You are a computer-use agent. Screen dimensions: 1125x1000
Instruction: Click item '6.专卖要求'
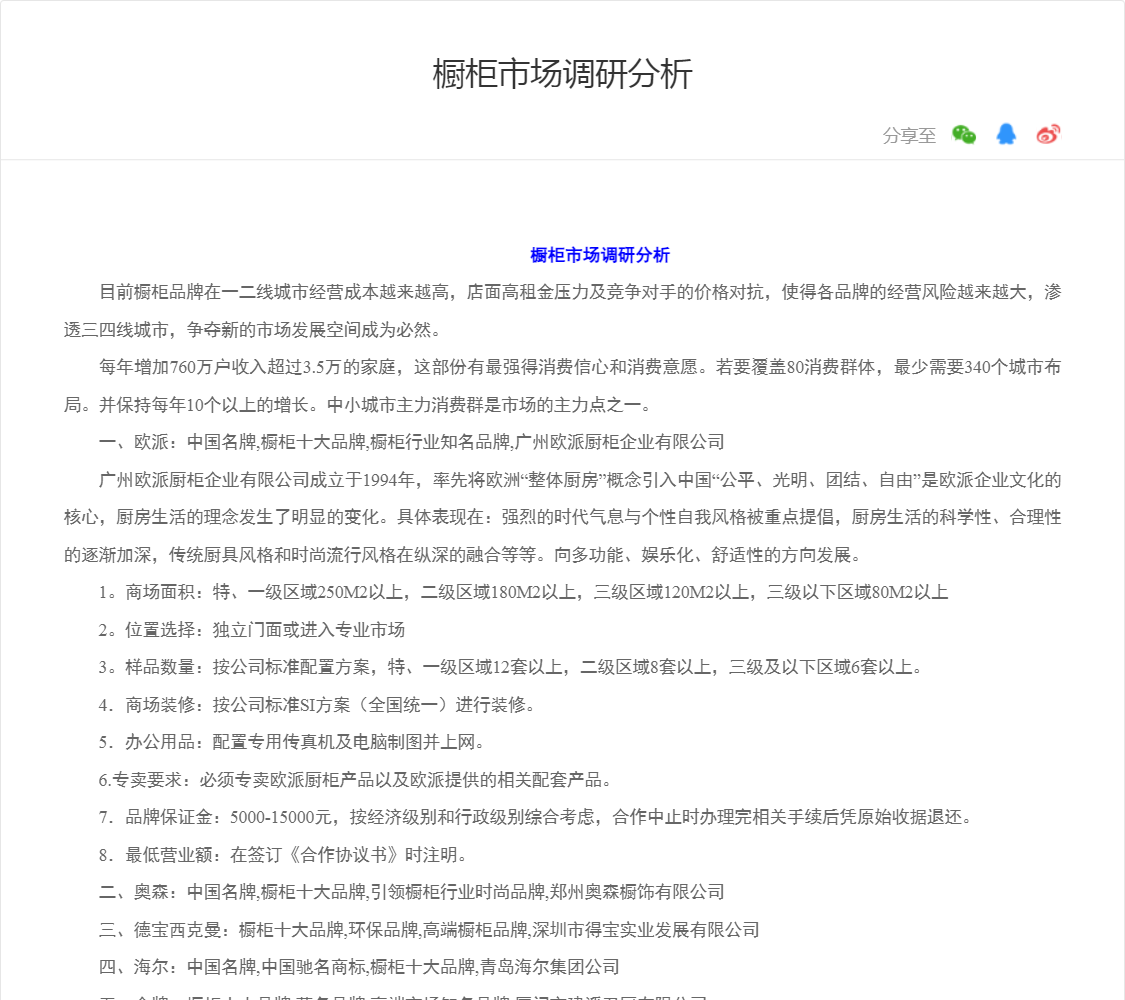pos(354,780)
